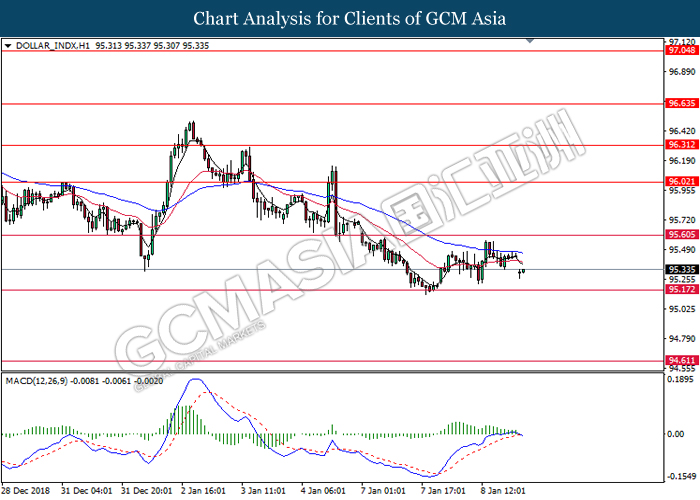This screenshot has height=500, width=700.
Task: Select the '2 Jan 16:01' time axis label
Action: (x=206, y=492)
